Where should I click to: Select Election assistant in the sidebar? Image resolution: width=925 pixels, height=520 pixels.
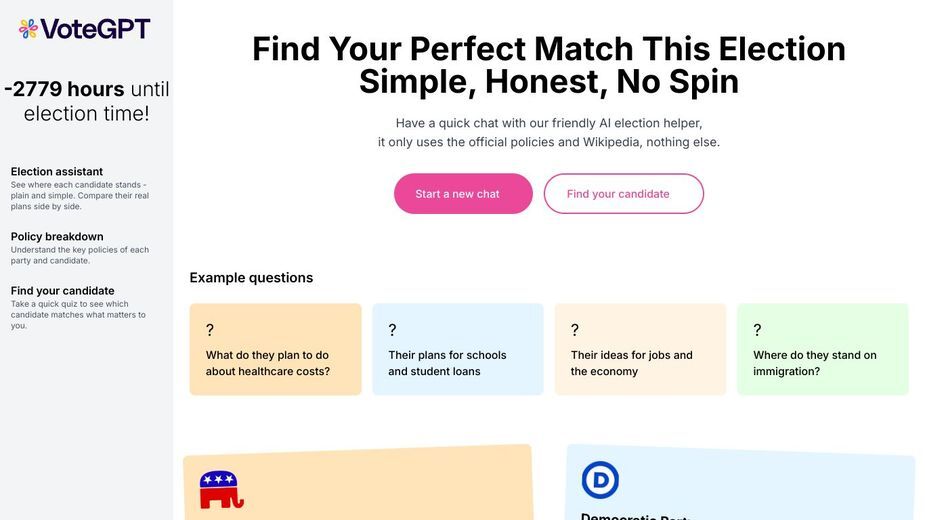click(57, 172)
